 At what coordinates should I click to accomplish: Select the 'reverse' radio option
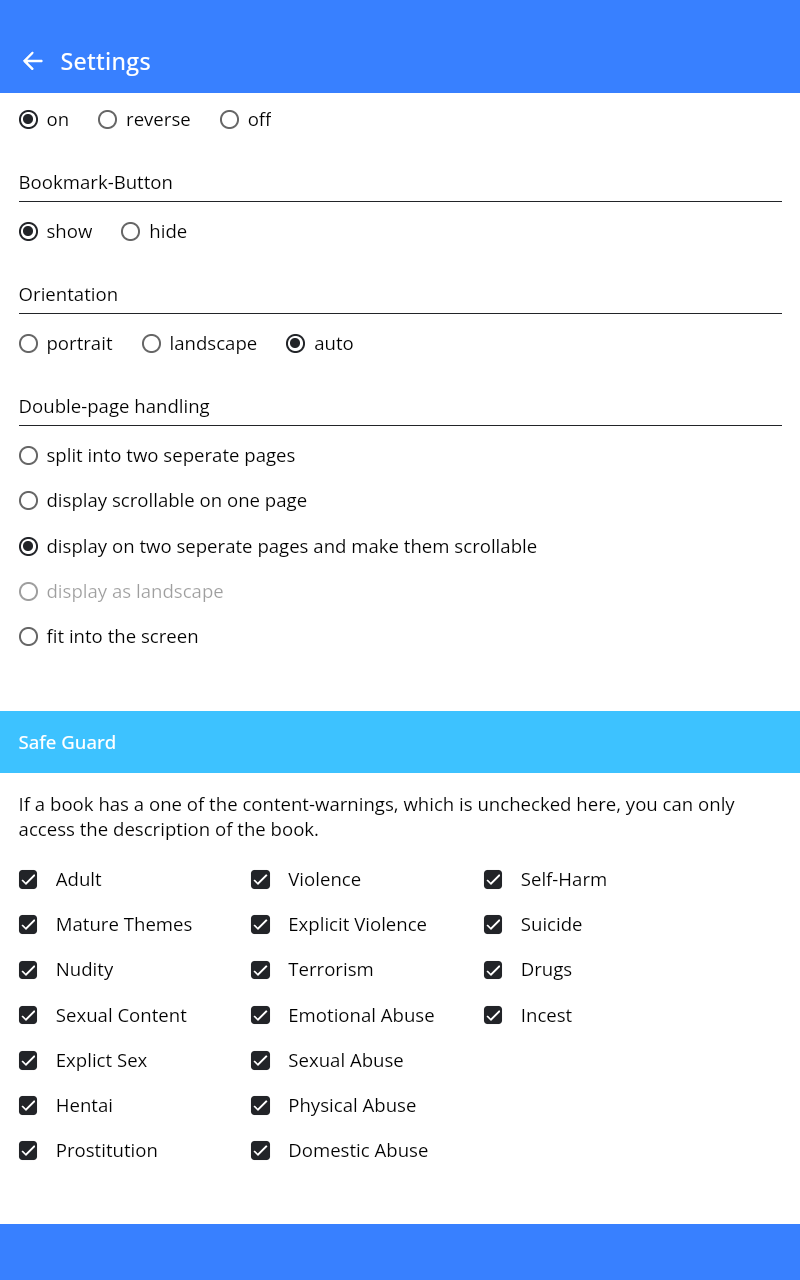[108, 120]
